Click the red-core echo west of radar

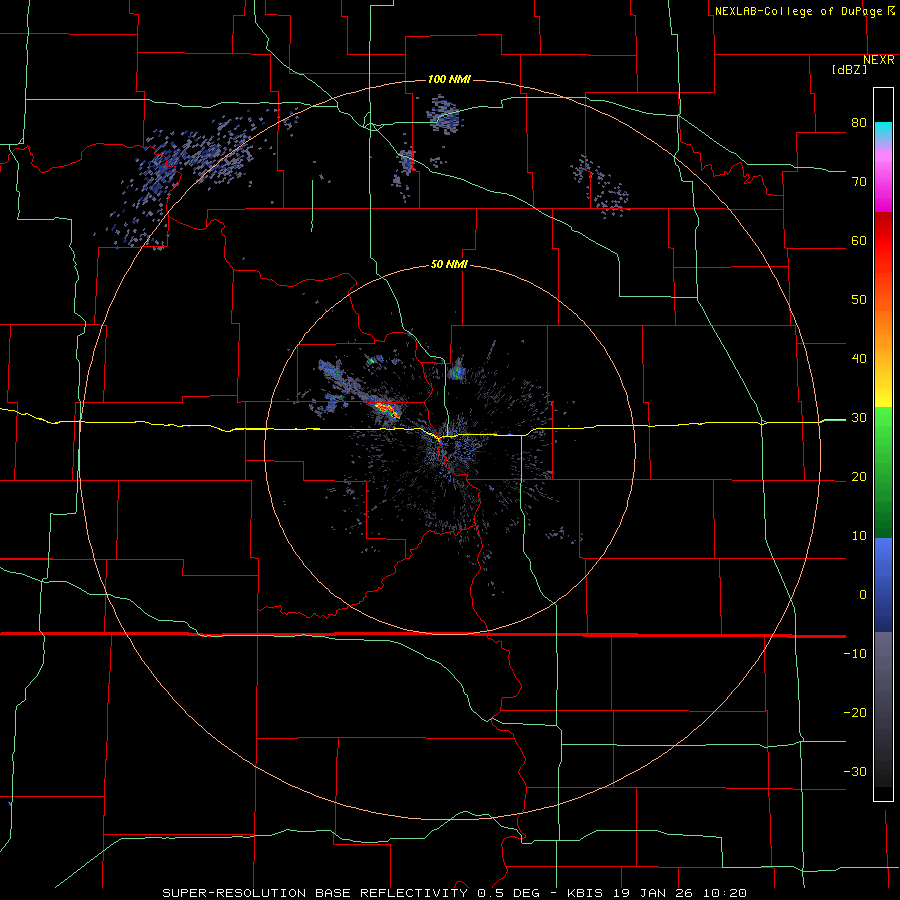click(387, 410)
